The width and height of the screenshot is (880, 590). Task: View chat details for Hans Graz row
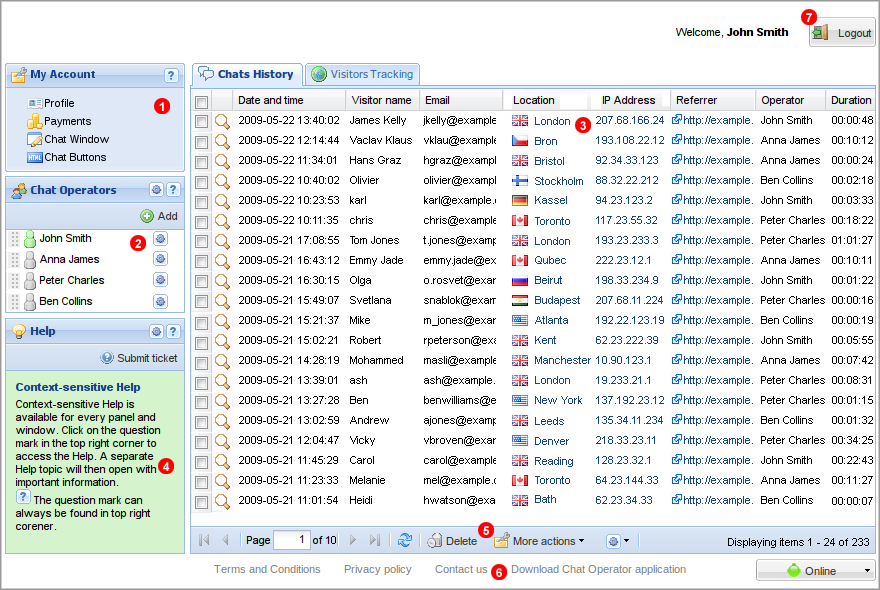point(222,161)
